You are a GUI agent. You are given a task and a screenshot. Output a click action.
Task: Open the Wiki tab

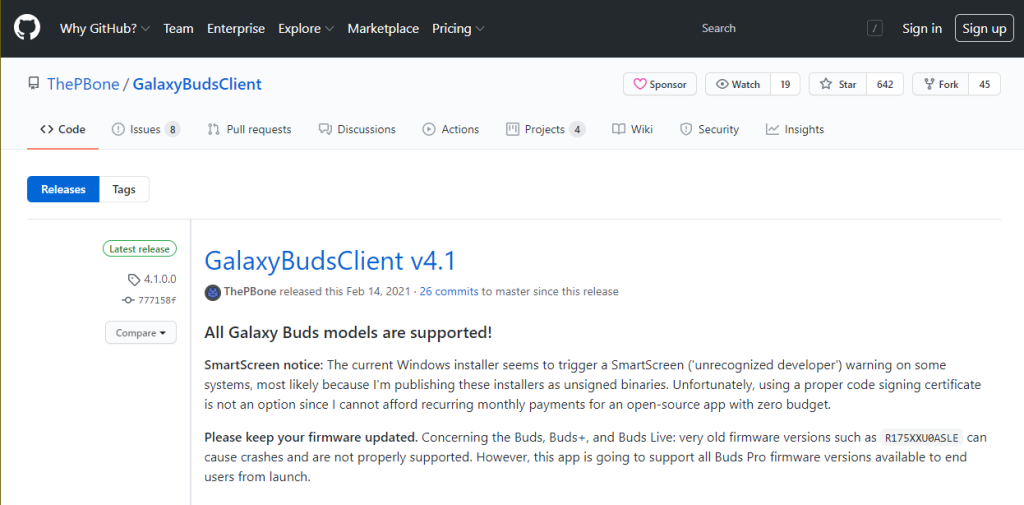[x=632, y=129]
